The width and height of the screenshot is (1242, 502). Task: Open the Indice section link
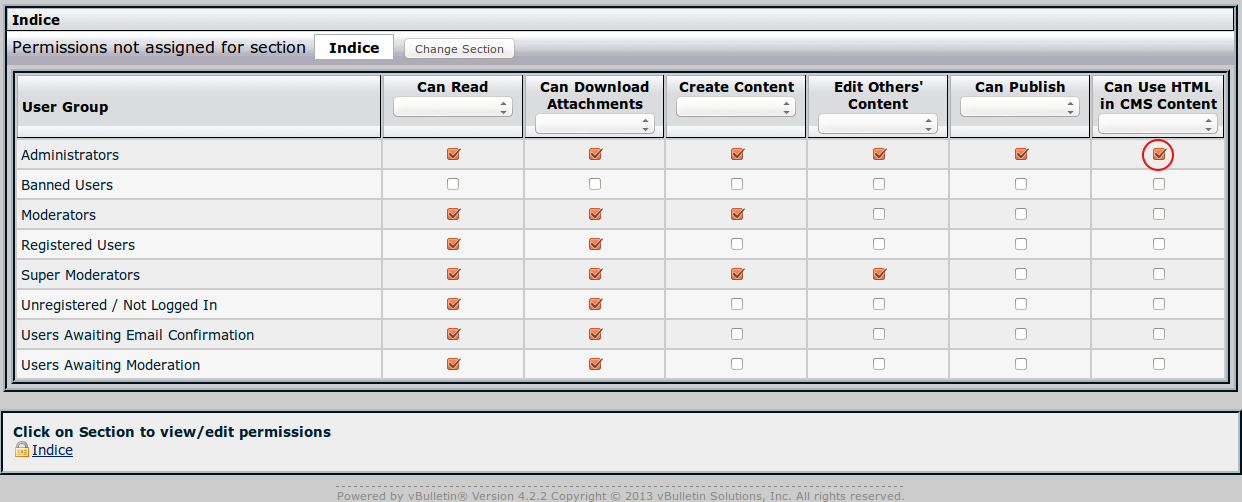pyautogui.click(x=52, y=450)
